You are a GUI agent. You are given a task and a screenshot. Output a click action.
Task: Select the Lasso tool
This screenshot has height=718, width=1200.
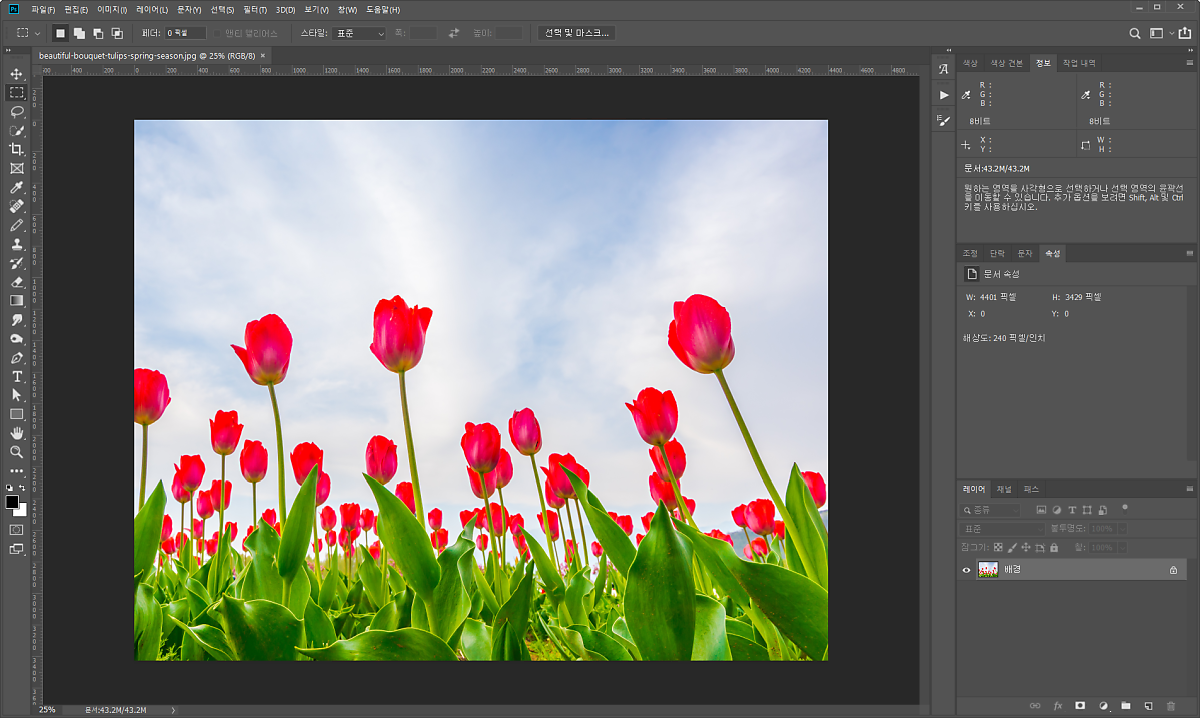click(17, 111)
